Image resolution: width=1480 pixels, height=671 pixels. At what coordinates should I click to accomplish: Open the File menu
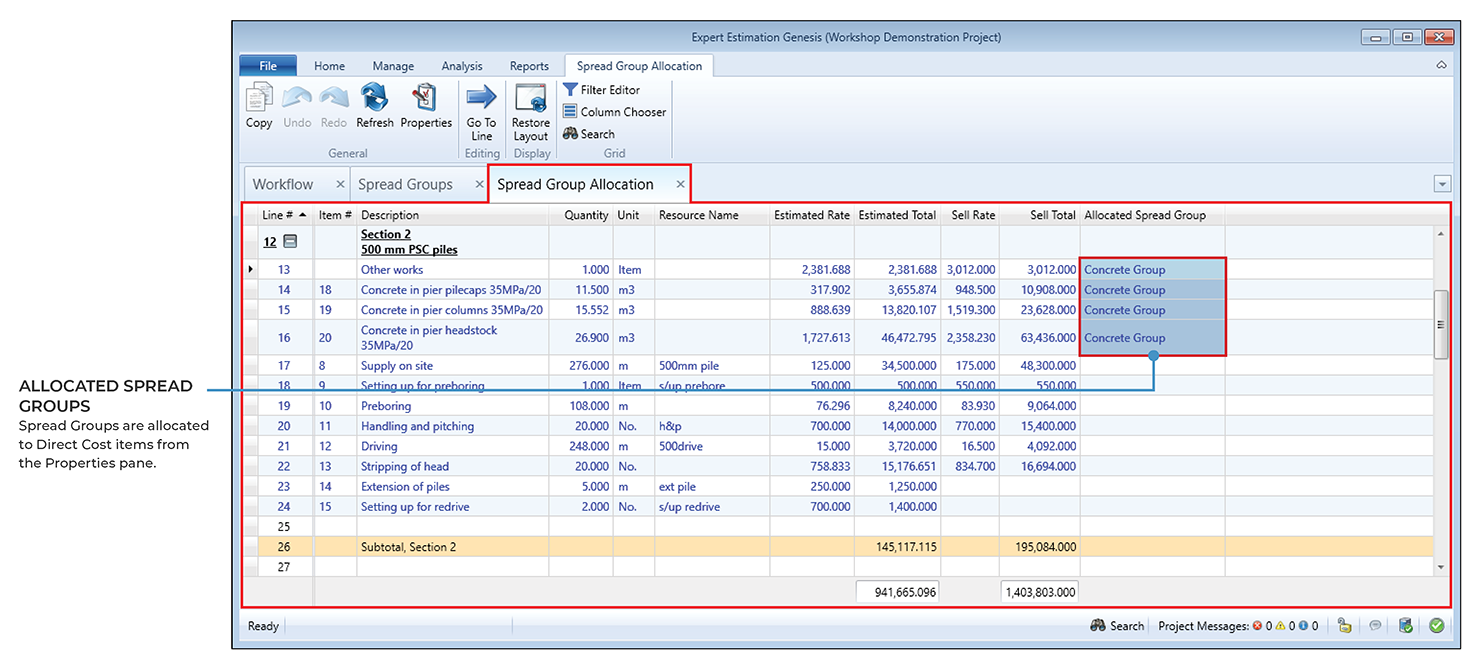click(268, 66)
